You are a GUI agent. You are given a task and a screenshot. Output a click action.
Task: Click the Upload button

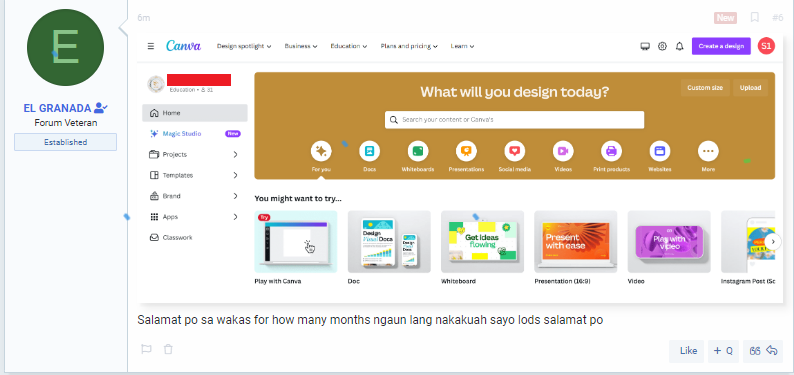[x=750, y=88]
